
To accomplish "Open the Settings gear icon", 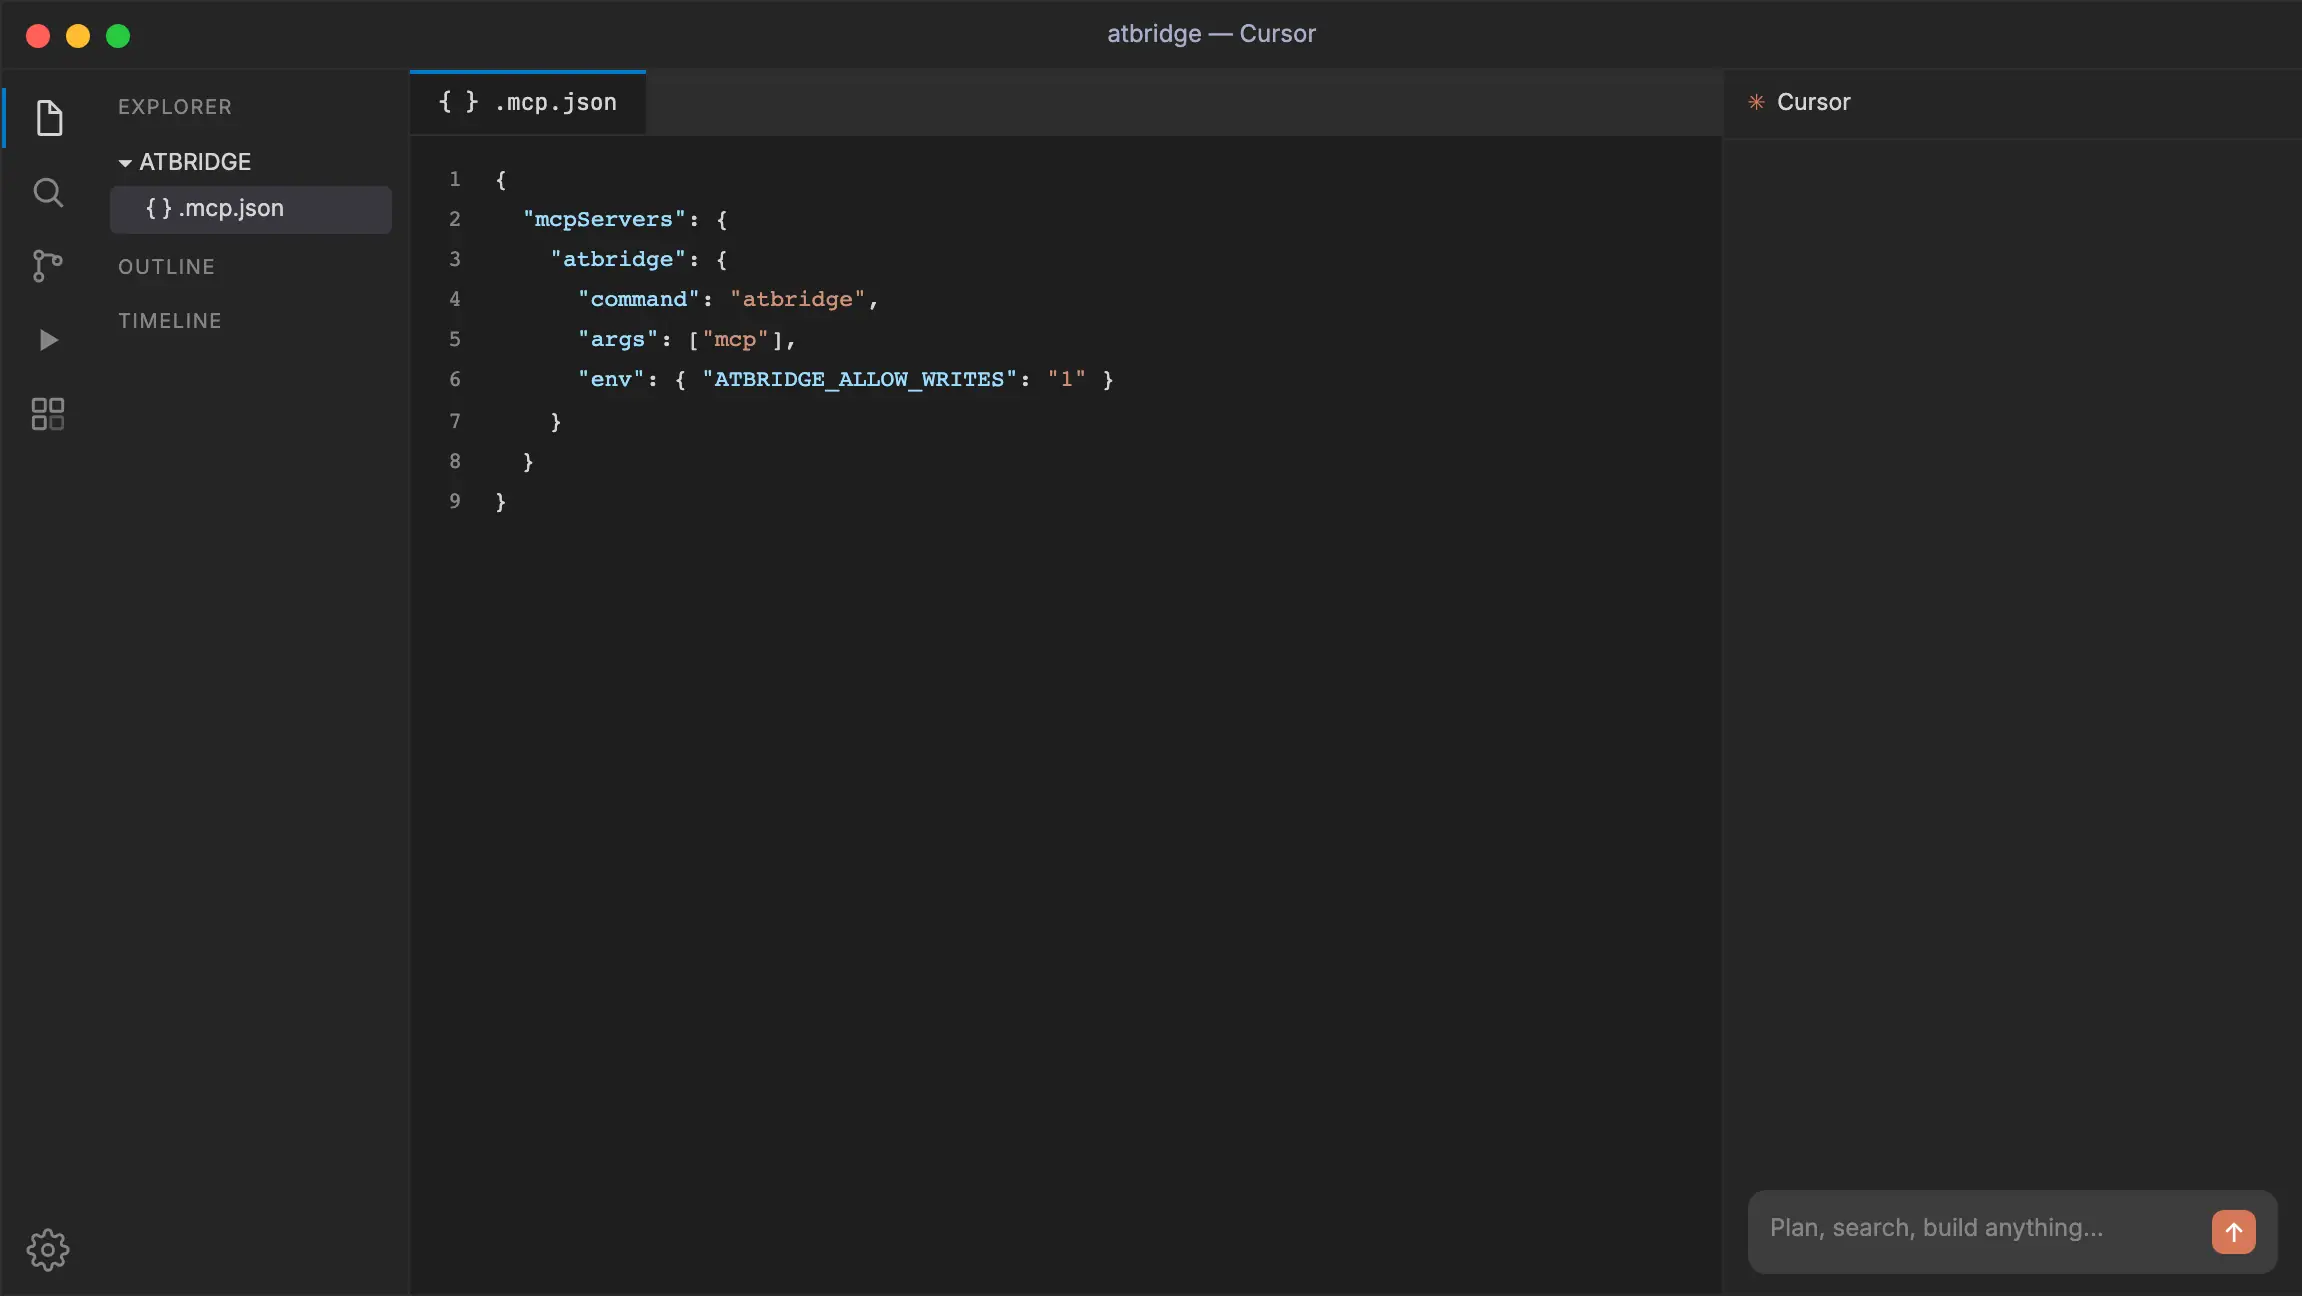I will (x=48, y=1250).
